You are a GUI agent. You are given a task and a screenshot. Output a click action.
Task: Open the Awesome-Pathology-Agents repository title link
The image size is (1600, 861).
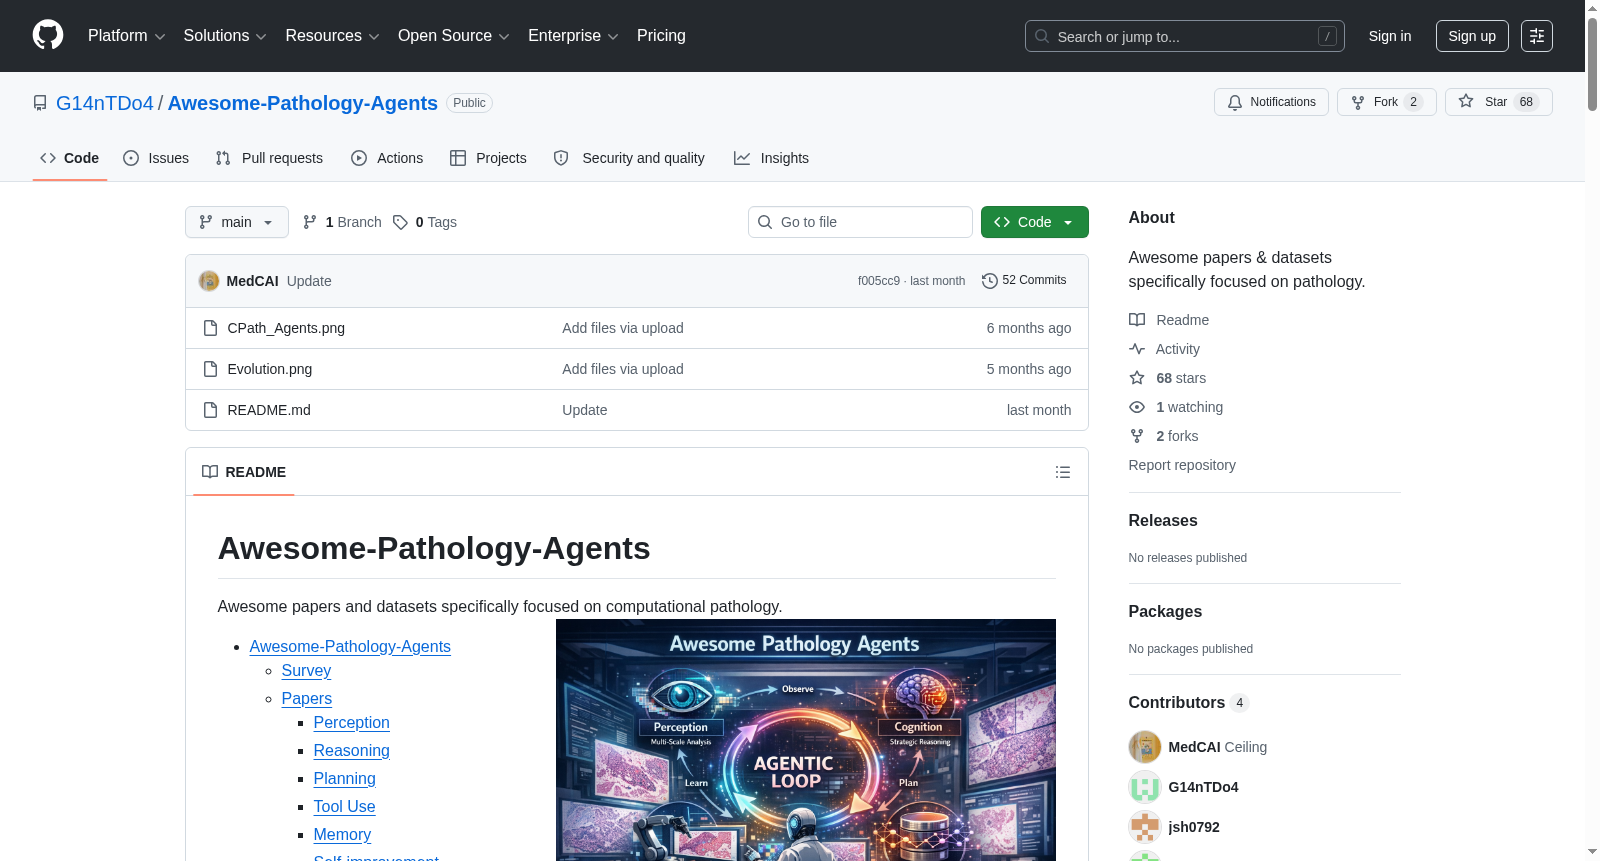(303, 103)
